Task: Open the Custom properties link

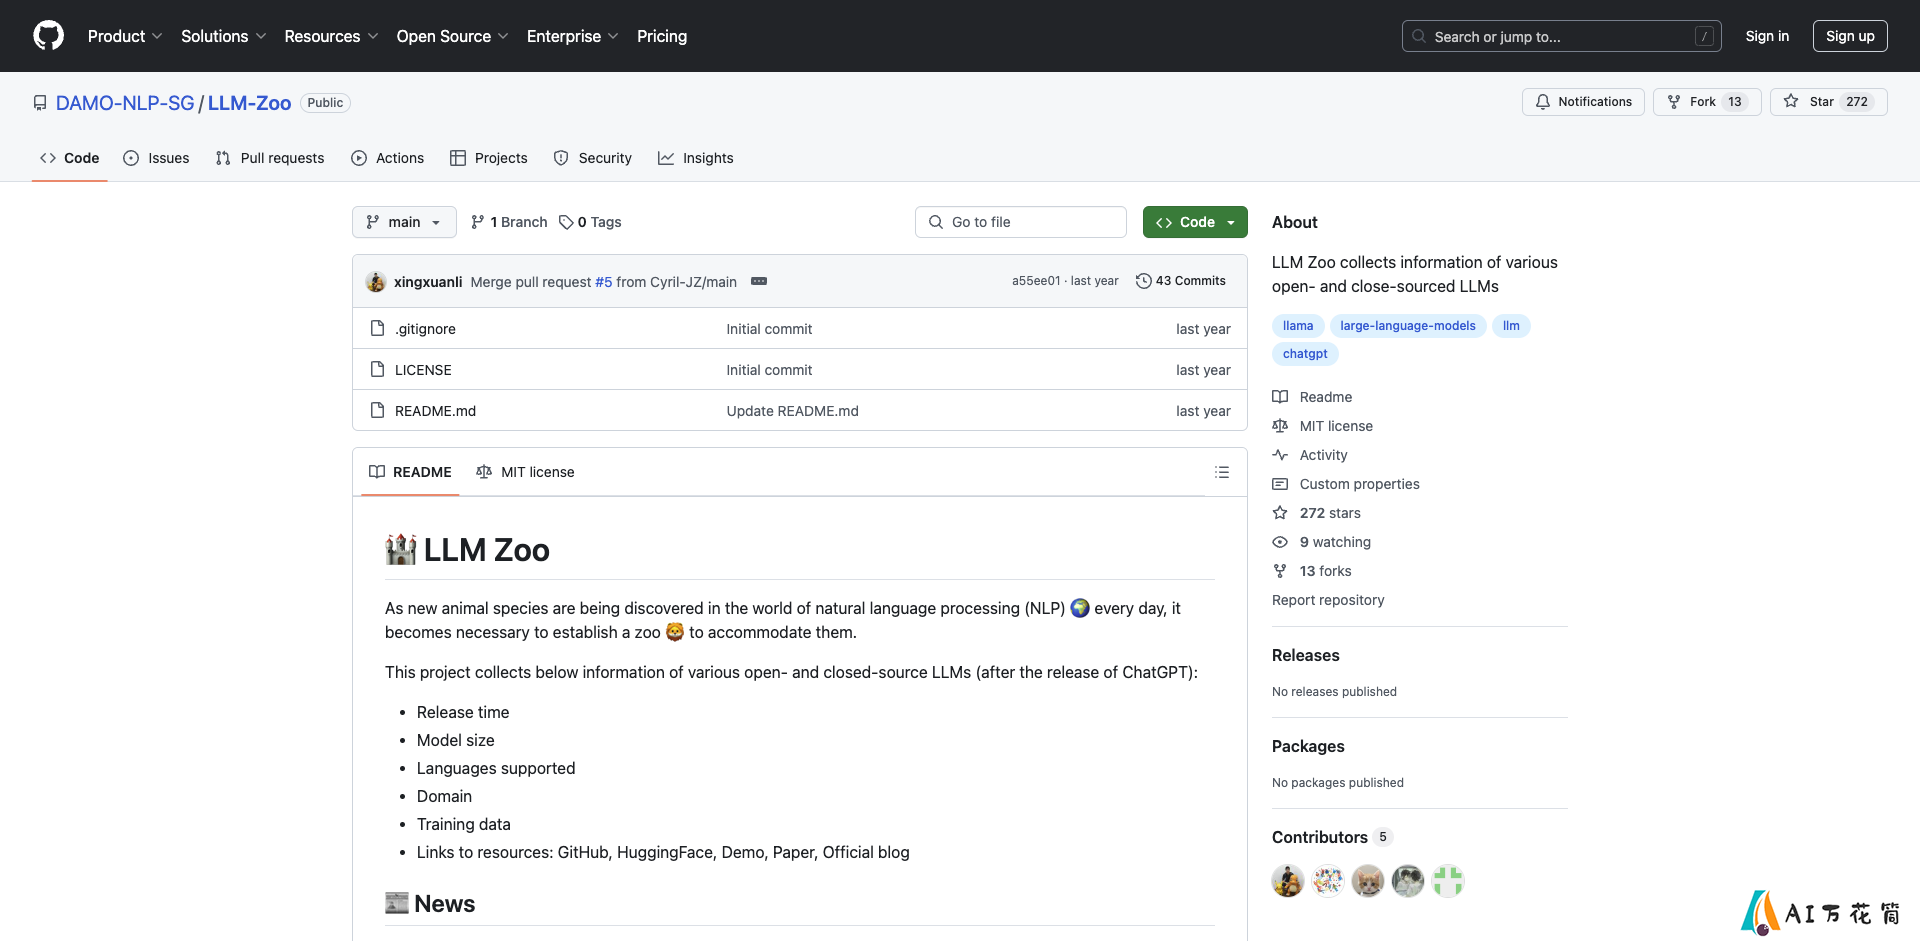Action: pos(1346,484)
